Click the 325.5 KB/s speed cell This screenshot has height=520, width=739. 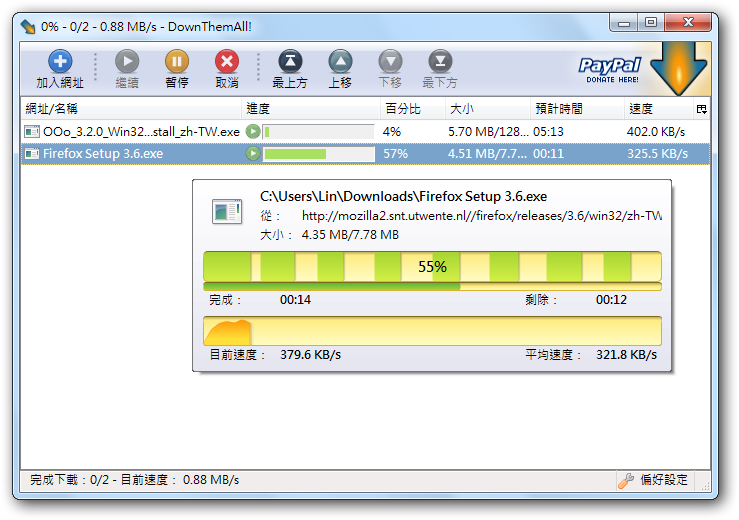pyautogui.click(x=657, y=154)
